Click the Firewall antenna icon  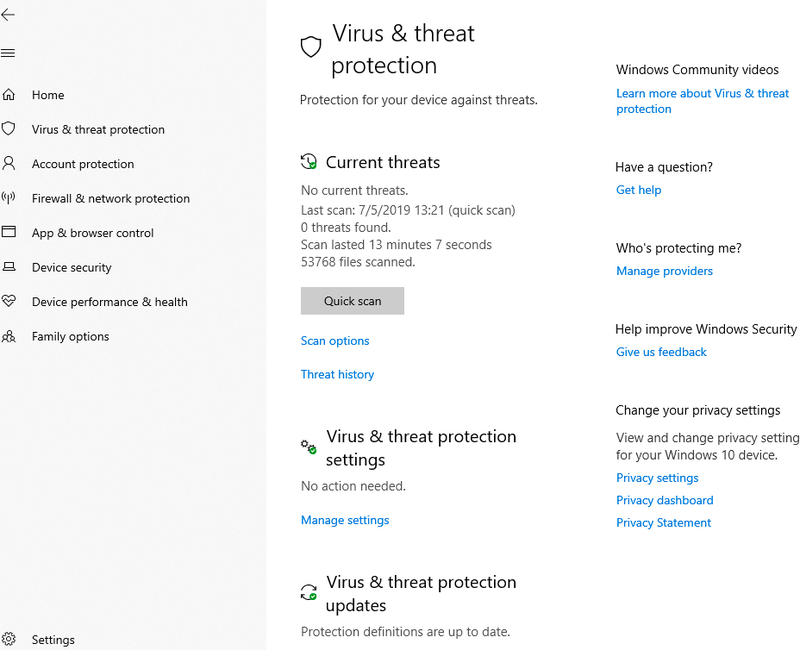9,197
